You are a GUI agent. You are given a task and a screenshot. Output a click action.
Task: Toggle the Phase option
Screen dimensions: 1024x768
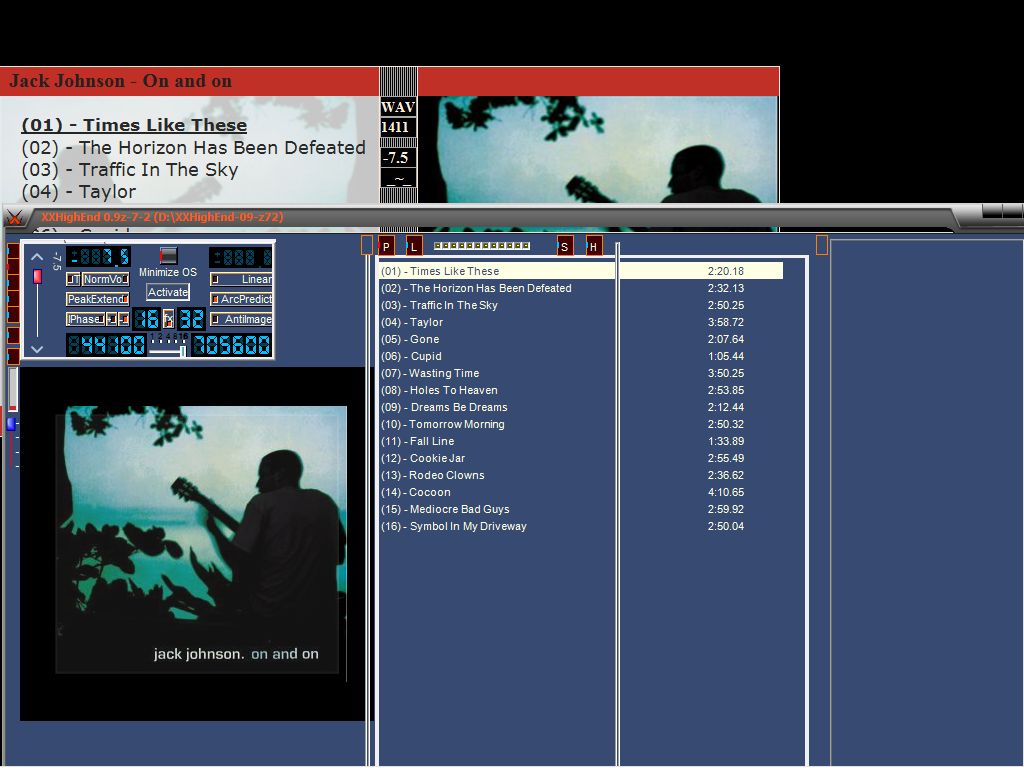85,319
